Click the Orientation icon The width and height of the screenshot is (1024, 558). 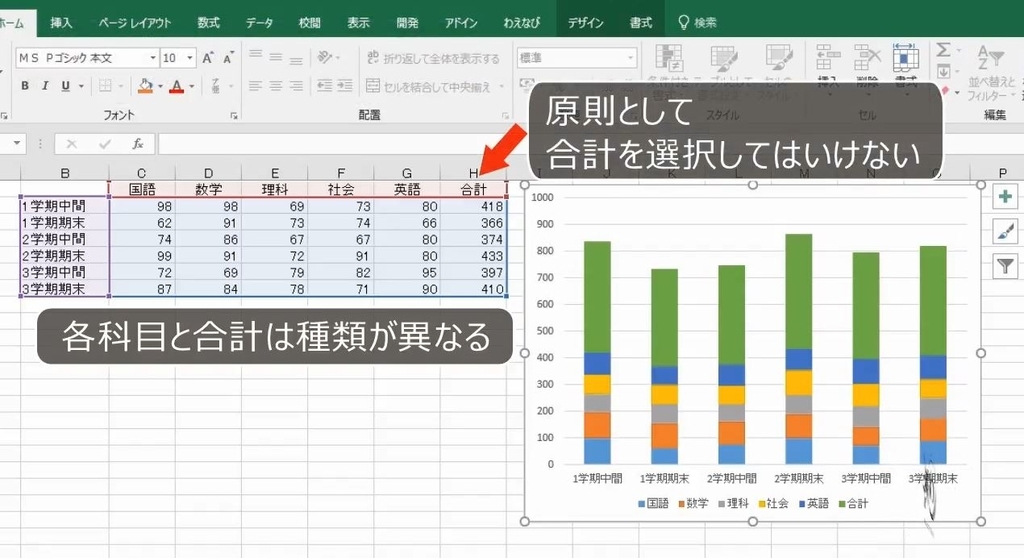click(x=325, y=57)
